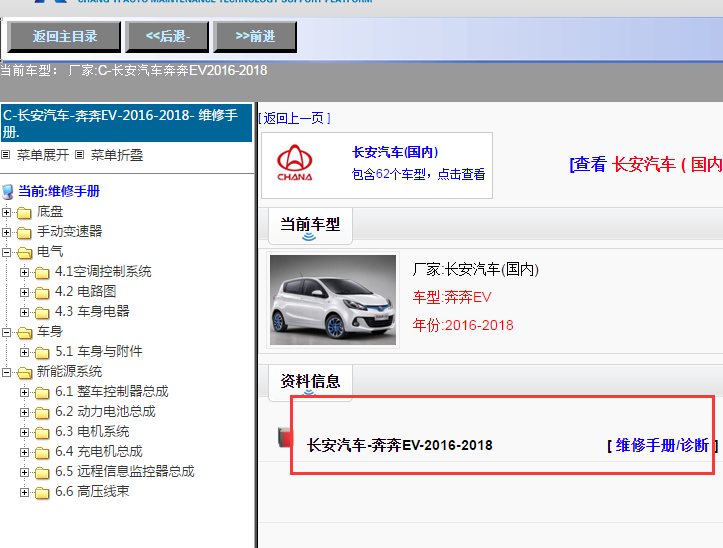
Task: Click the 6.5 远程信息监控器总成 folder icon
Action: (x=42, y=472)
